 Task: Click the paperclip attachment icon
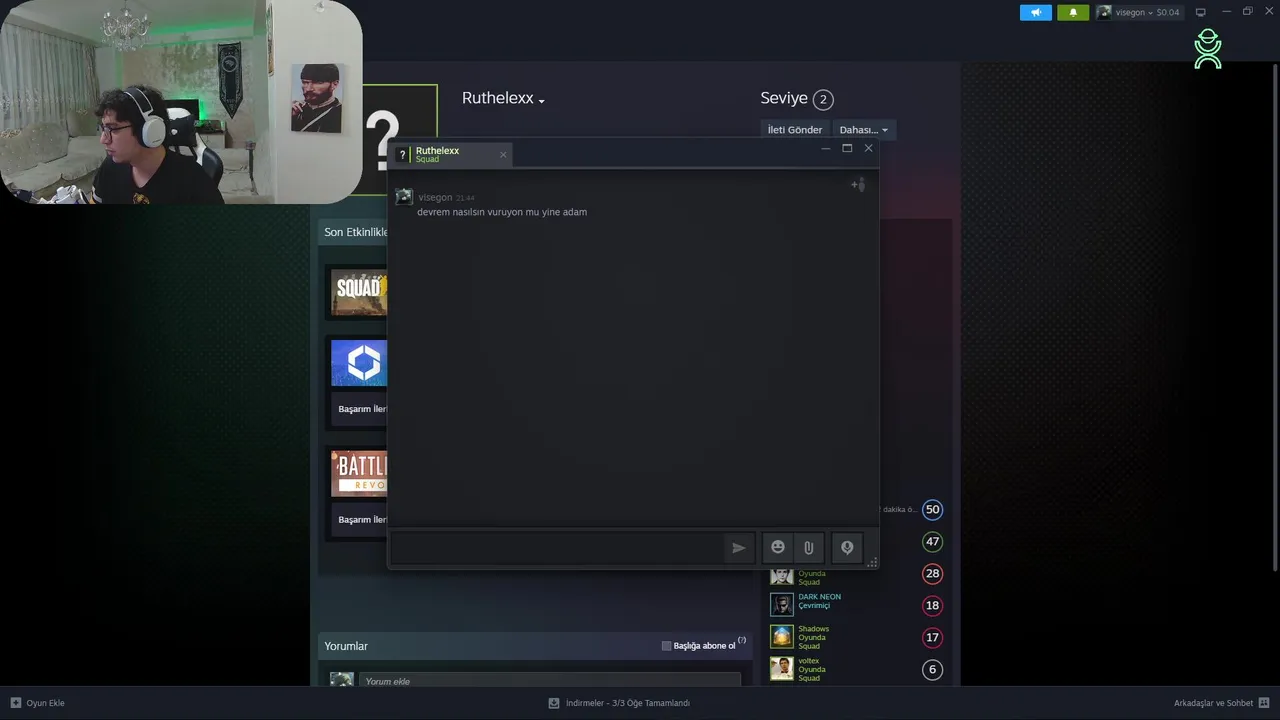tap(809, 547)
